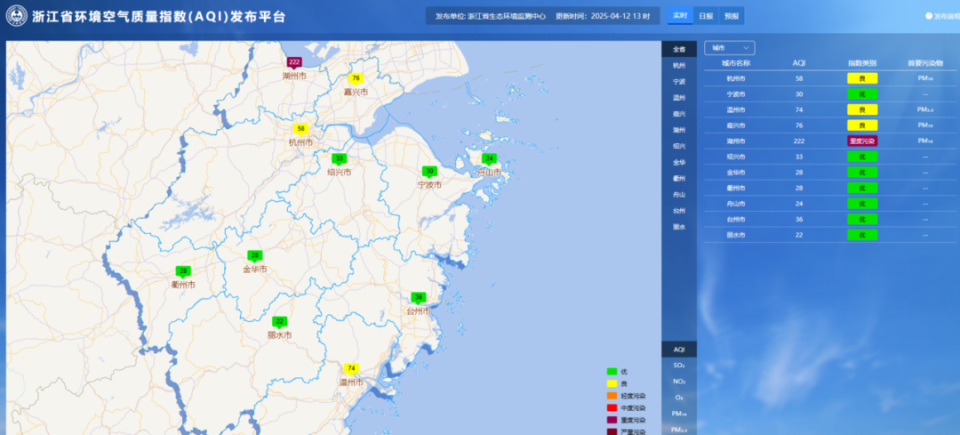Viewport: 960px width, 435px height.
Task: Click the Jiaxing AQI 76 map marker
Action: tap(355, 78)
